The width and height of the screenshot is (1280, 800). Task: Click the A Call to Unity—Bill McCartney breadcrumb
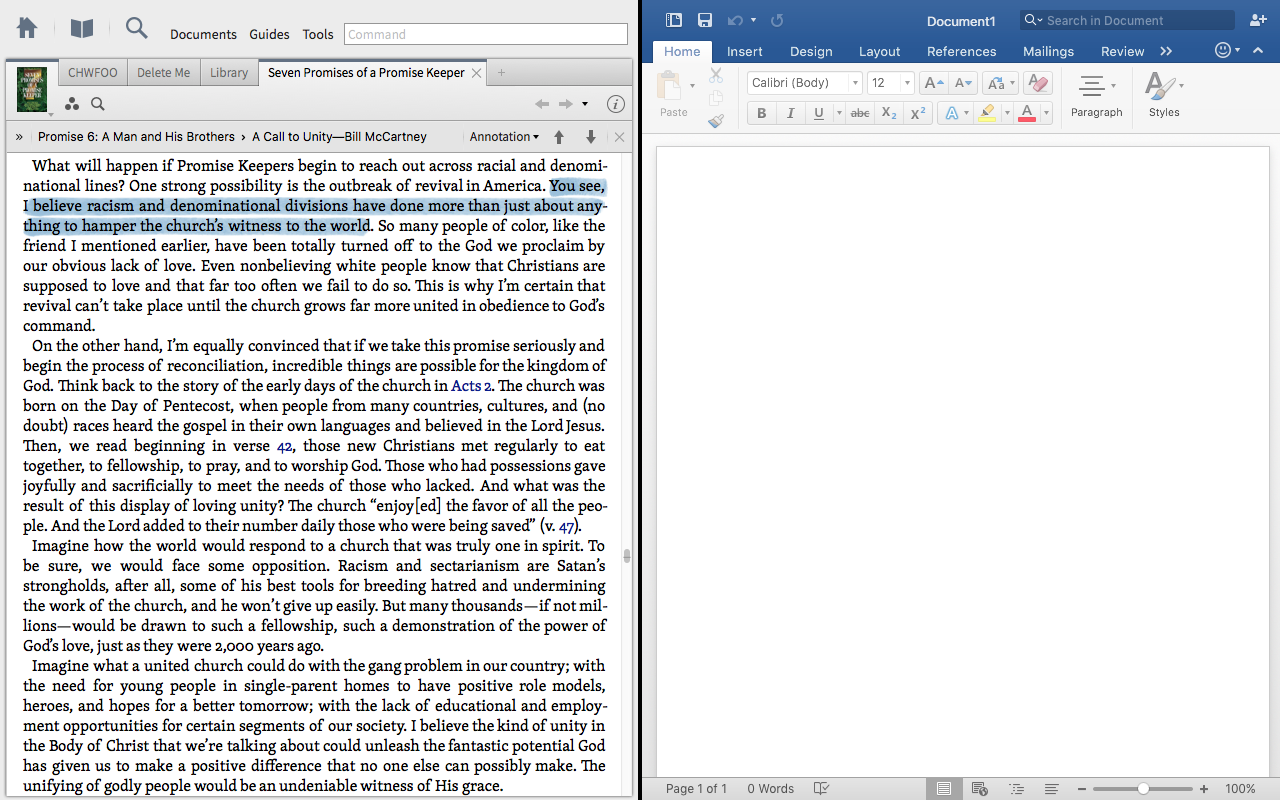tap(339, 137)
